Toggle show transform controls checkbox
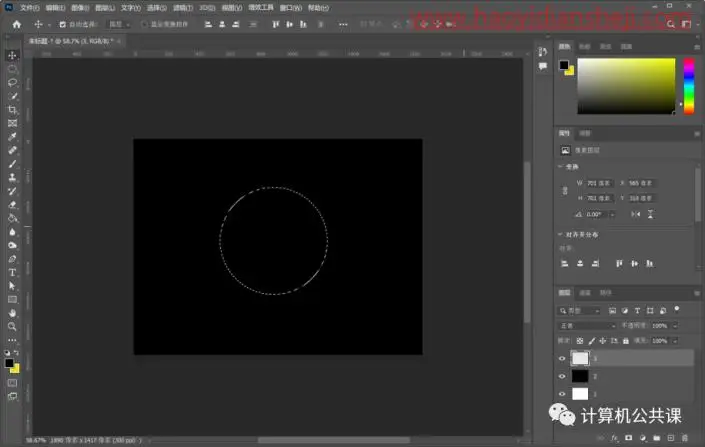705x447 pixels. pyautogui.click(x=144, y=24)
